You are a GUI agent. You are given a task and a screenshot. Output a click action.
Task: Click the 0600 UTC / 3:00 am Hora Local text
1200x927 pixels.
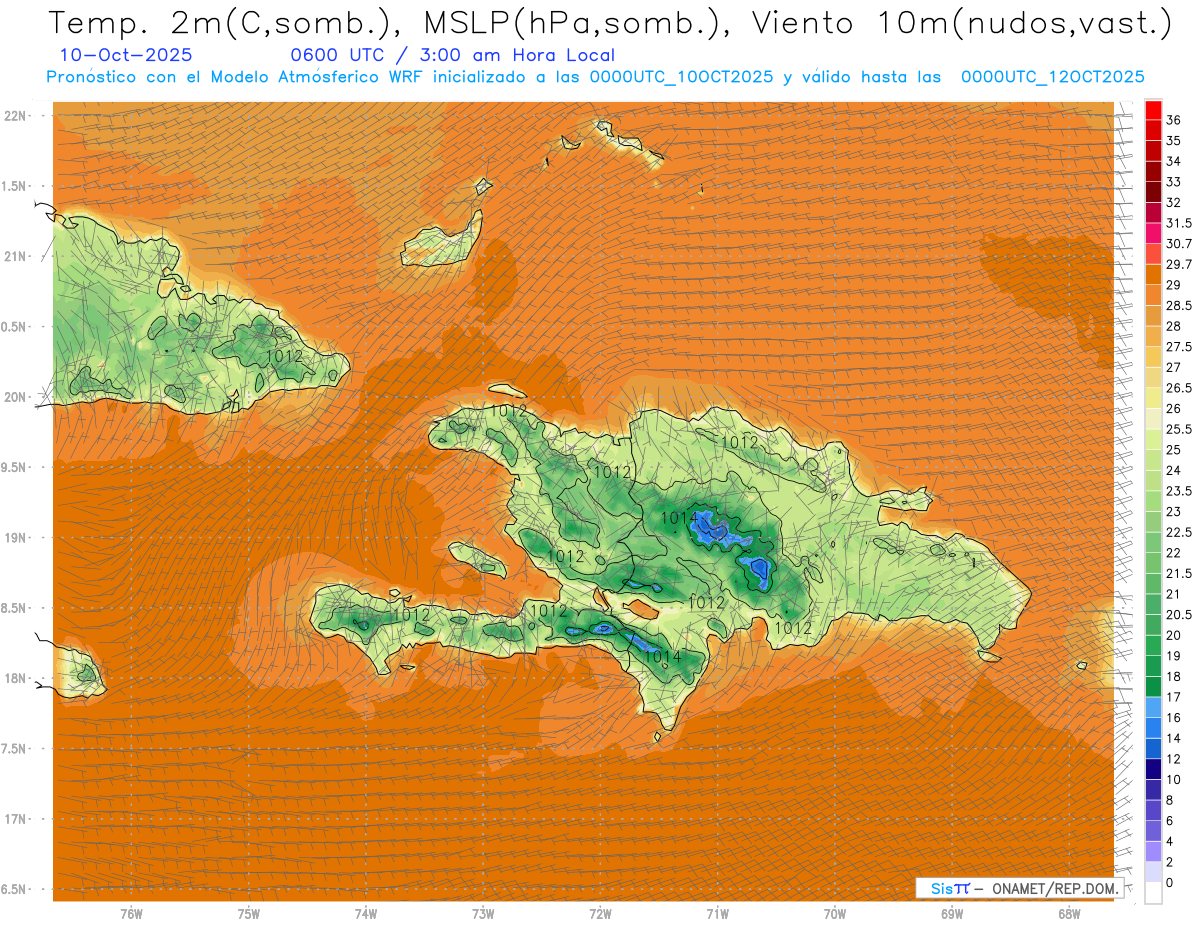(x=452, y=55)
